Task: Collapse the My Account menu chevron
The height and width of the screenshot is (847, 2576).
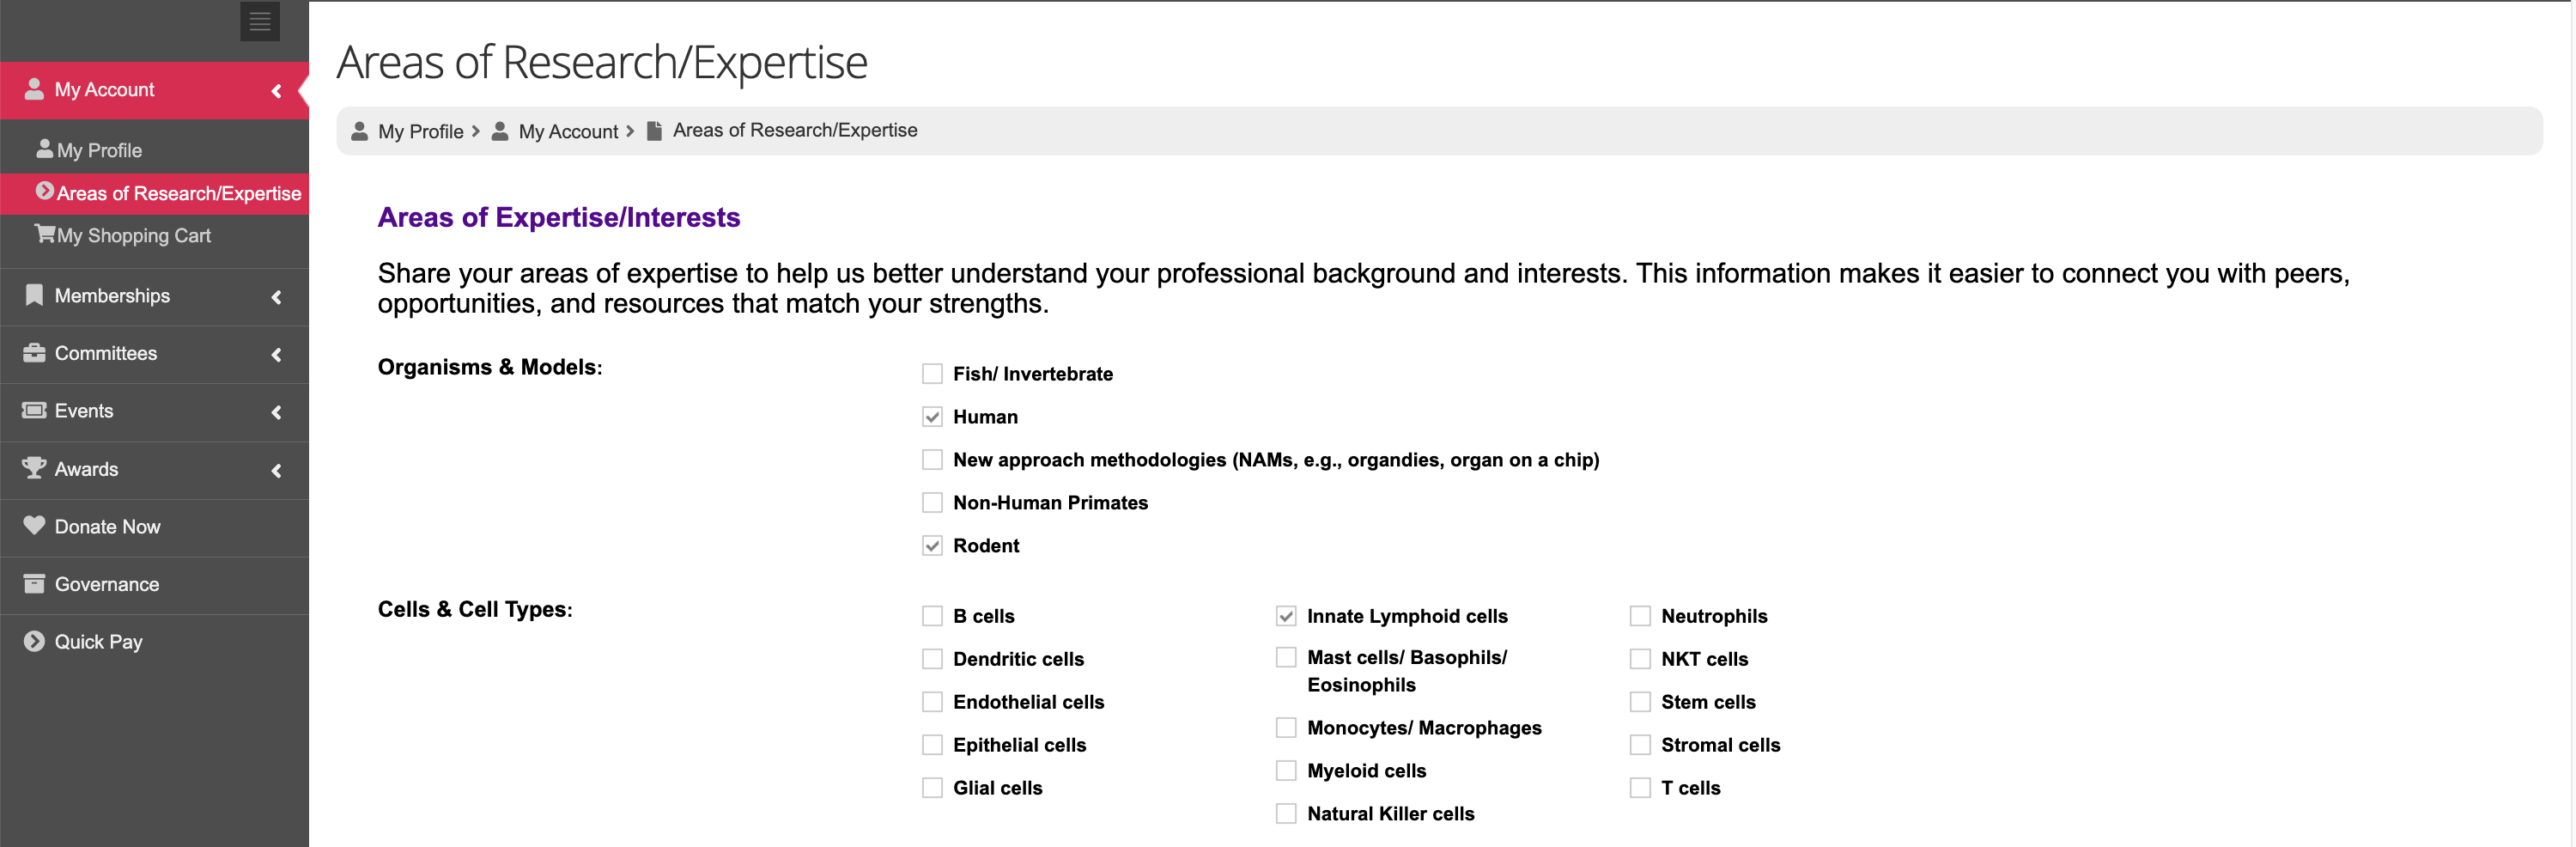Action: 276,91
